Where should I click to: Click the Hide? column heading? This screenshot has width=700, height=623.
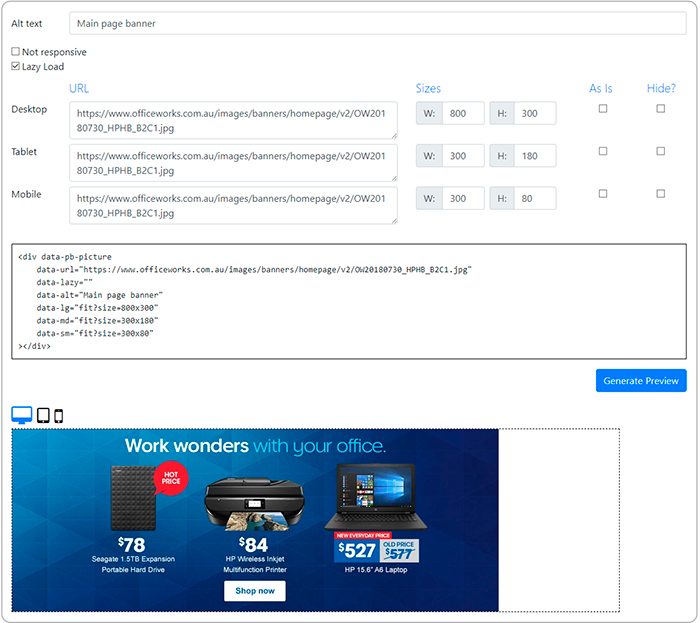pyautogui.click(x=661, y=88)
